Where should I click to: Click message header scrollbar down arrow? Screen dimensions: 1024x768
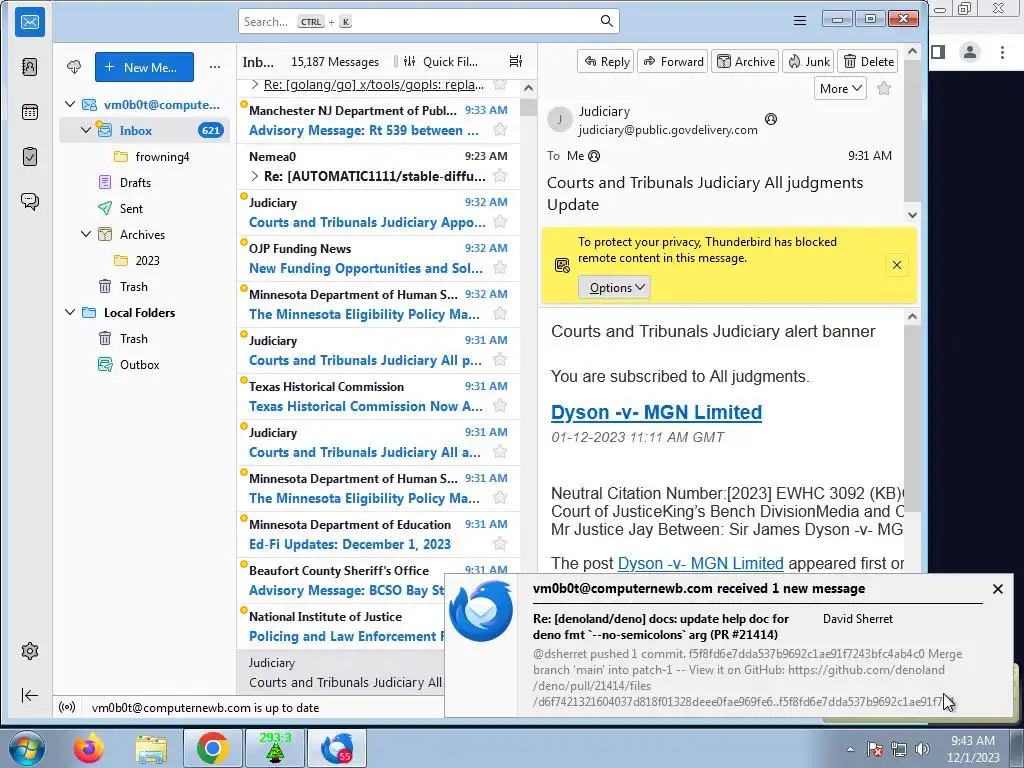912,214
